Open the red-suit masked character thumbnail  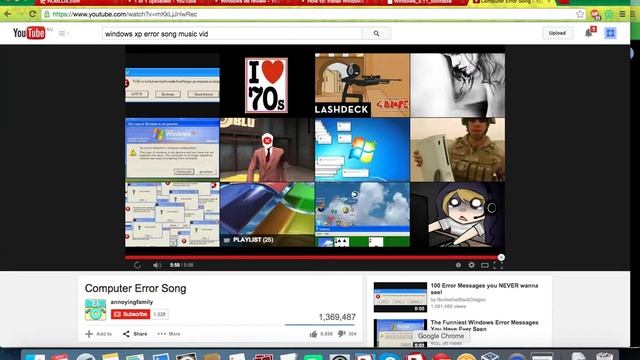[267, 149]
